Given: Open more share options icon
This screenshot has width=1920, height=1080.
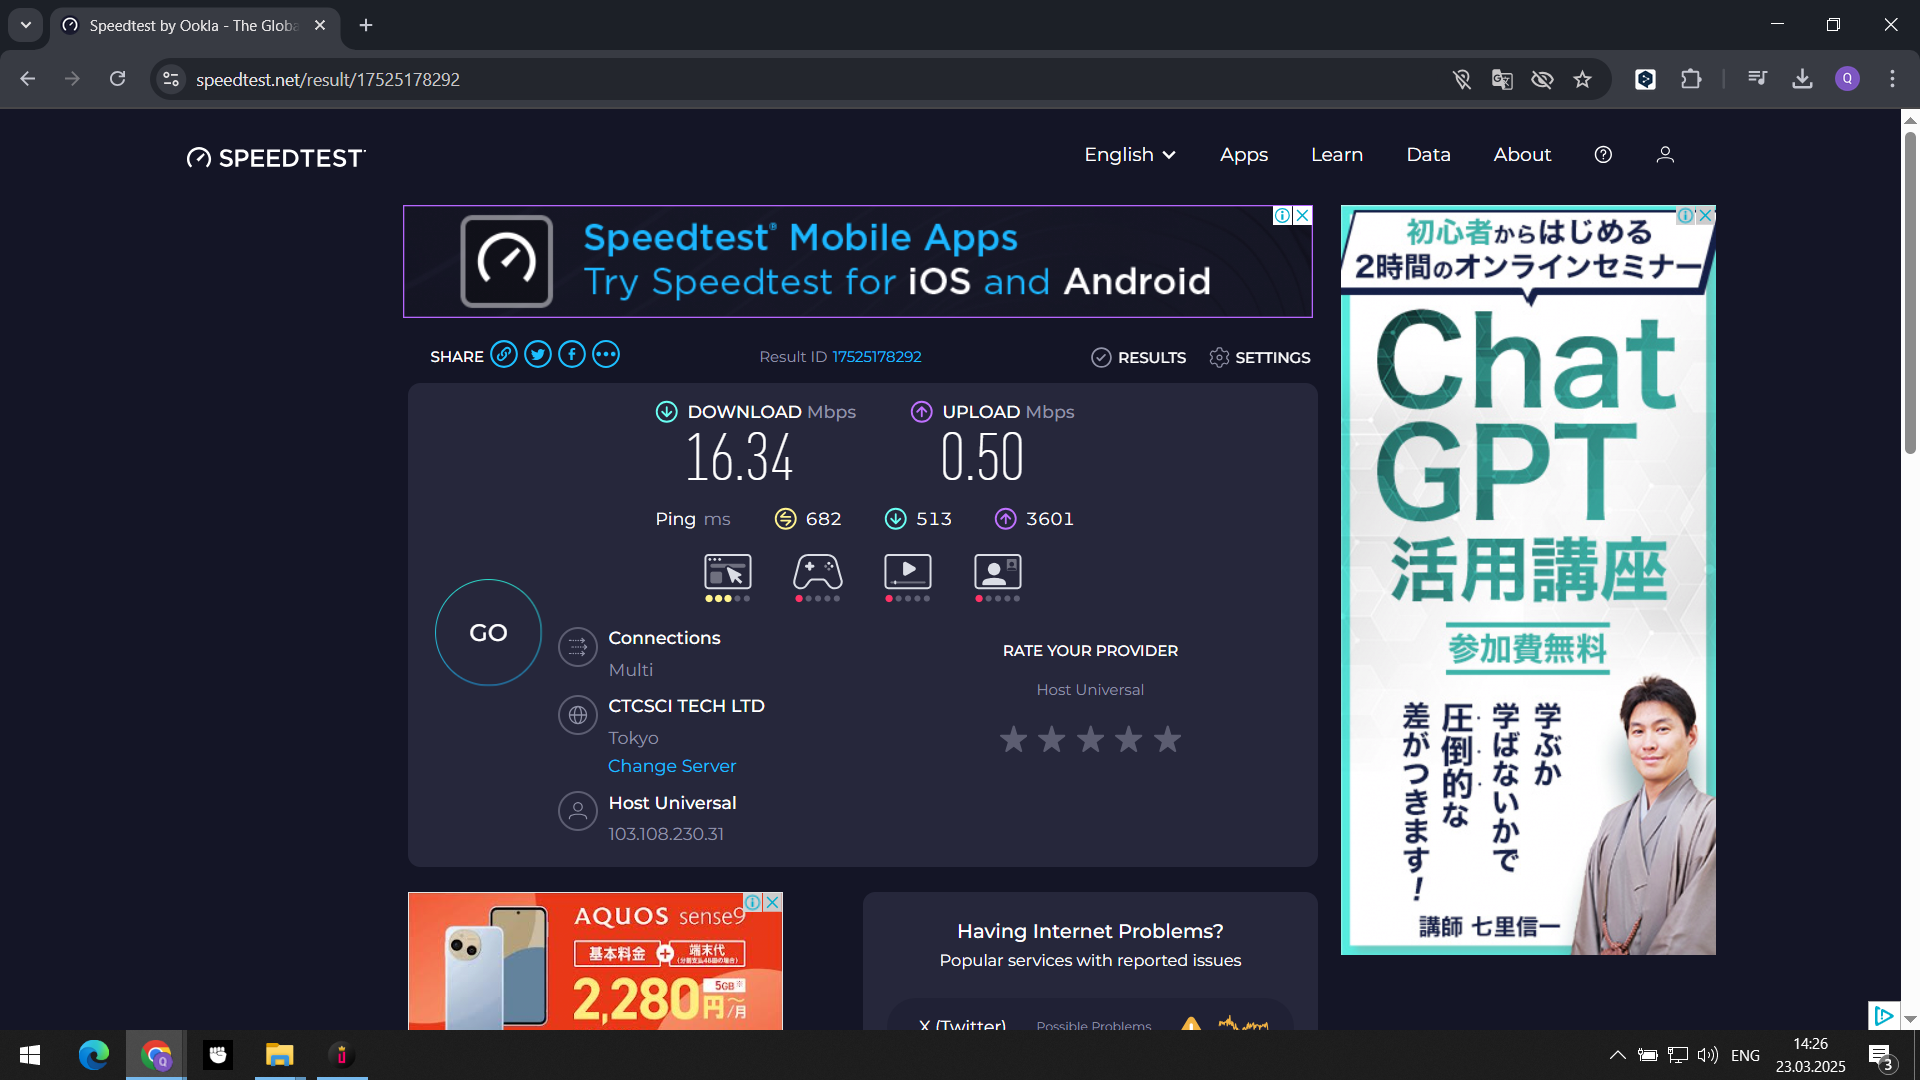Looking at the screenshot, I should tap(606, 355).
